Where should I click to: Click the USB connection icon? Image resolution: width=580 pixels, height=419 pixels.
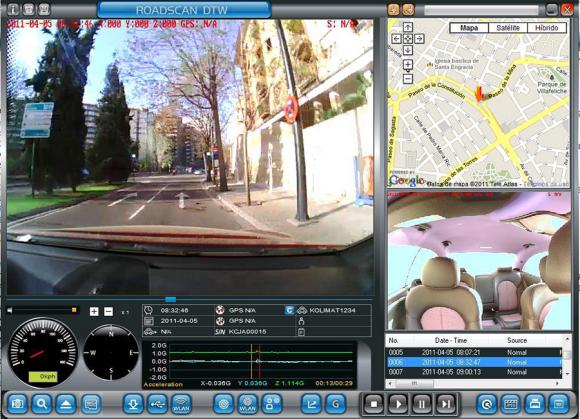click(x=157, y=403)
